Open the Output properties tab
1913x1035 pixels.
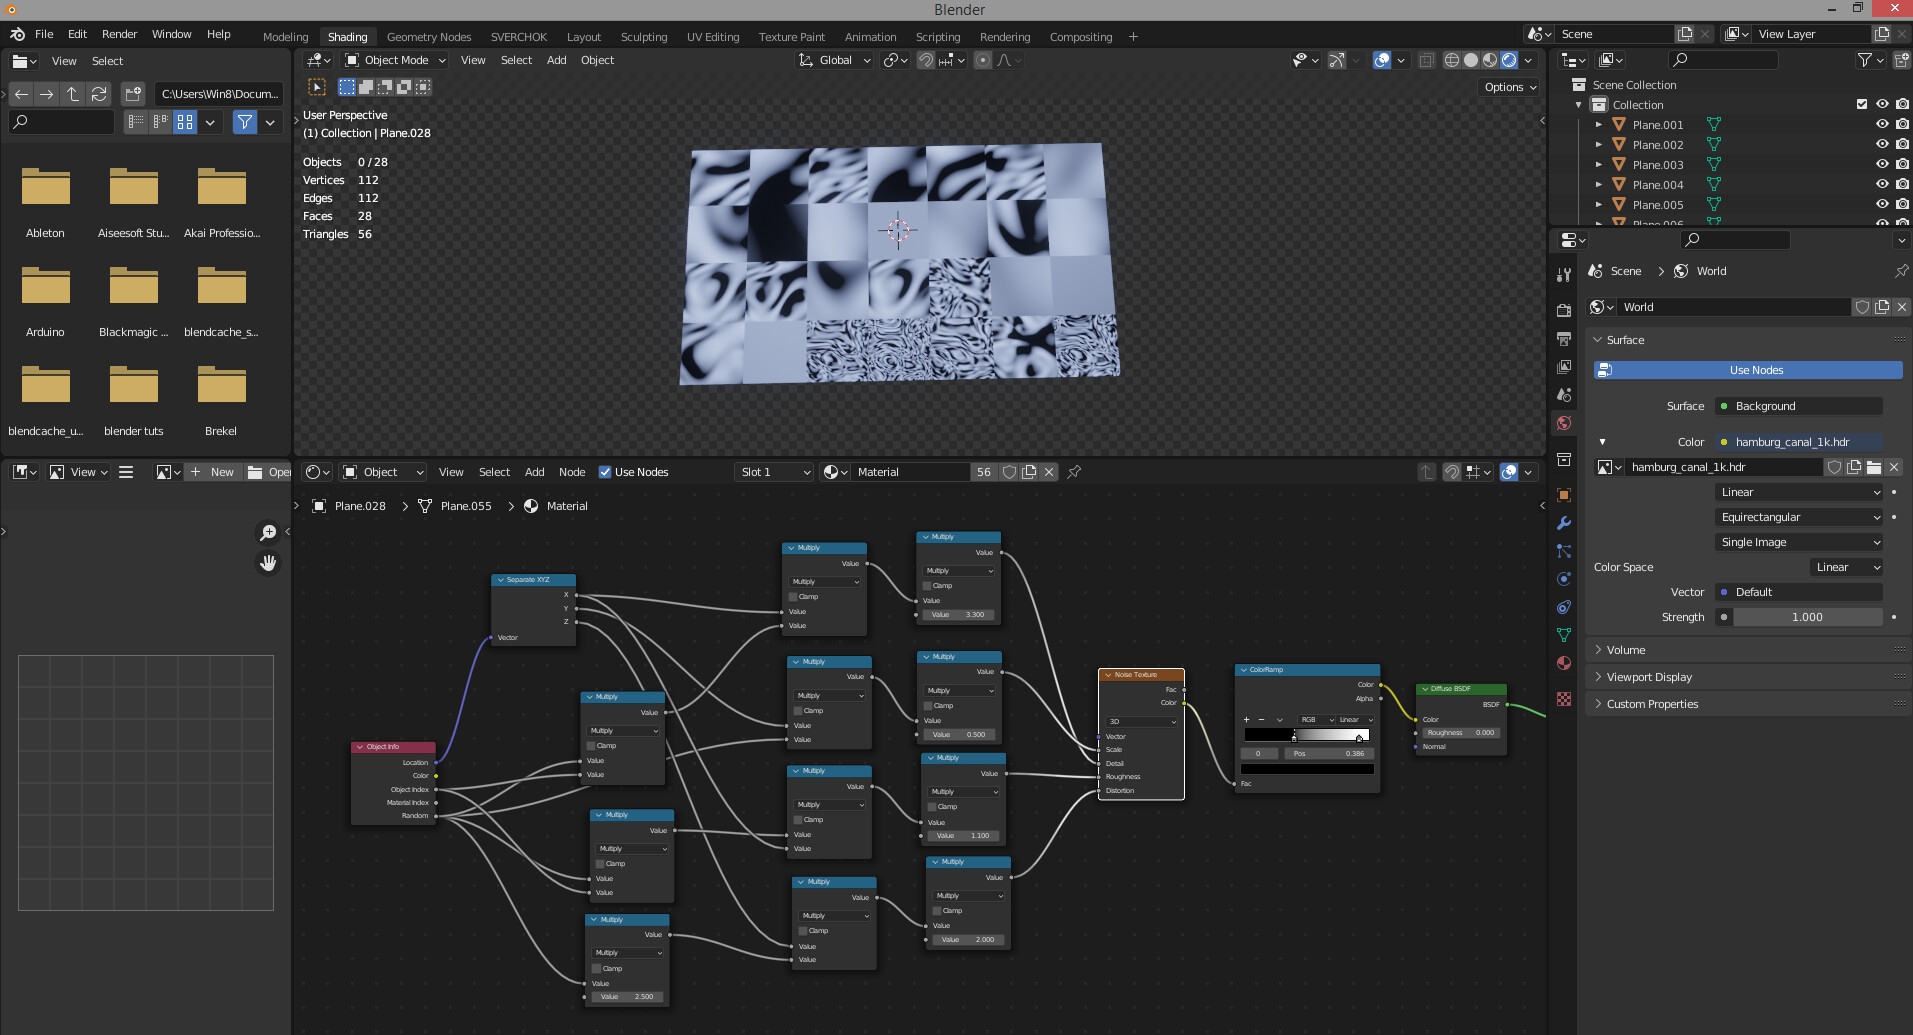pyautogui.click(x=1564, y=339)
